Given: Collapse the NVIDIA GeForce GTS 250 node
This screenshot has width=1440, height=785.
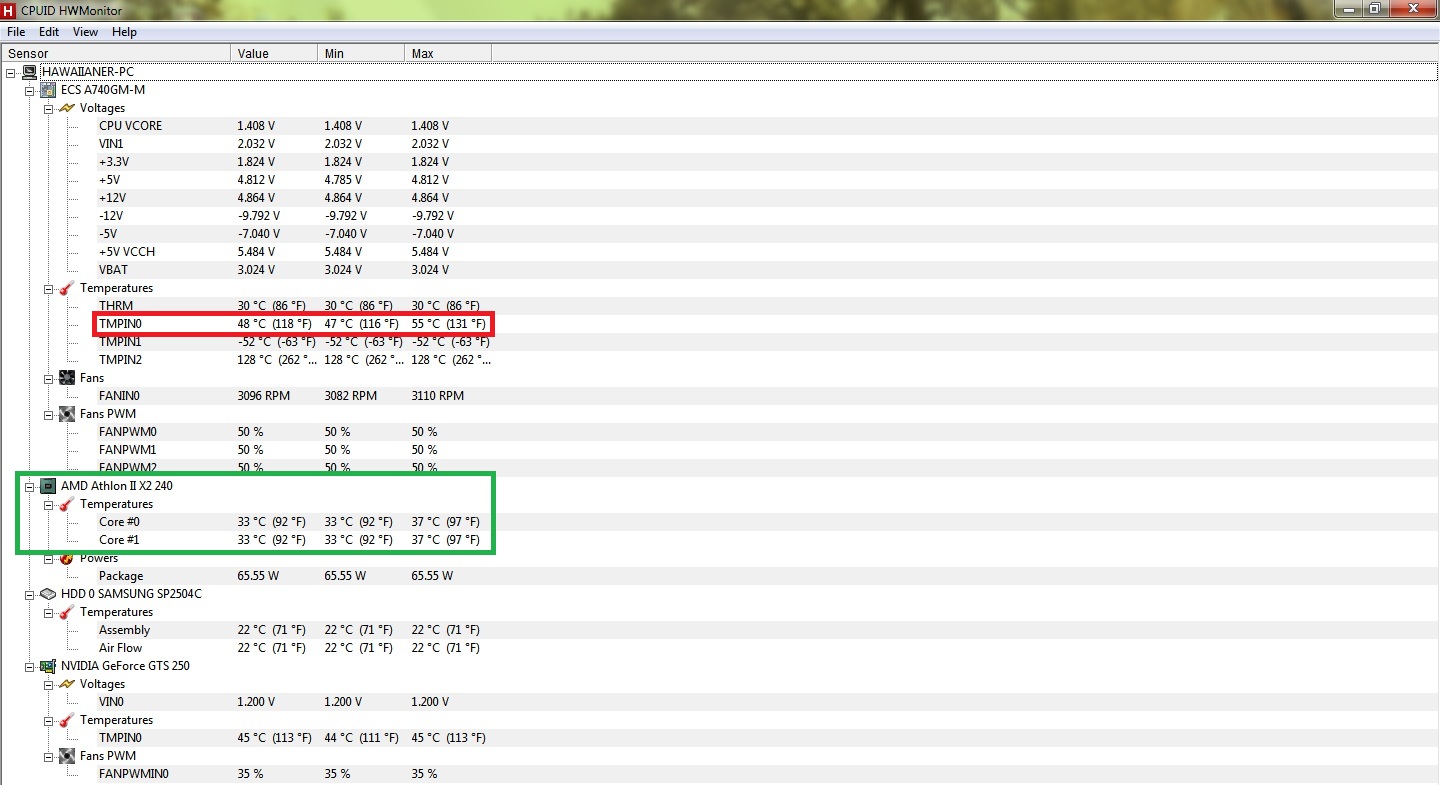Looking at the screenshot, I should coord(29,666).
